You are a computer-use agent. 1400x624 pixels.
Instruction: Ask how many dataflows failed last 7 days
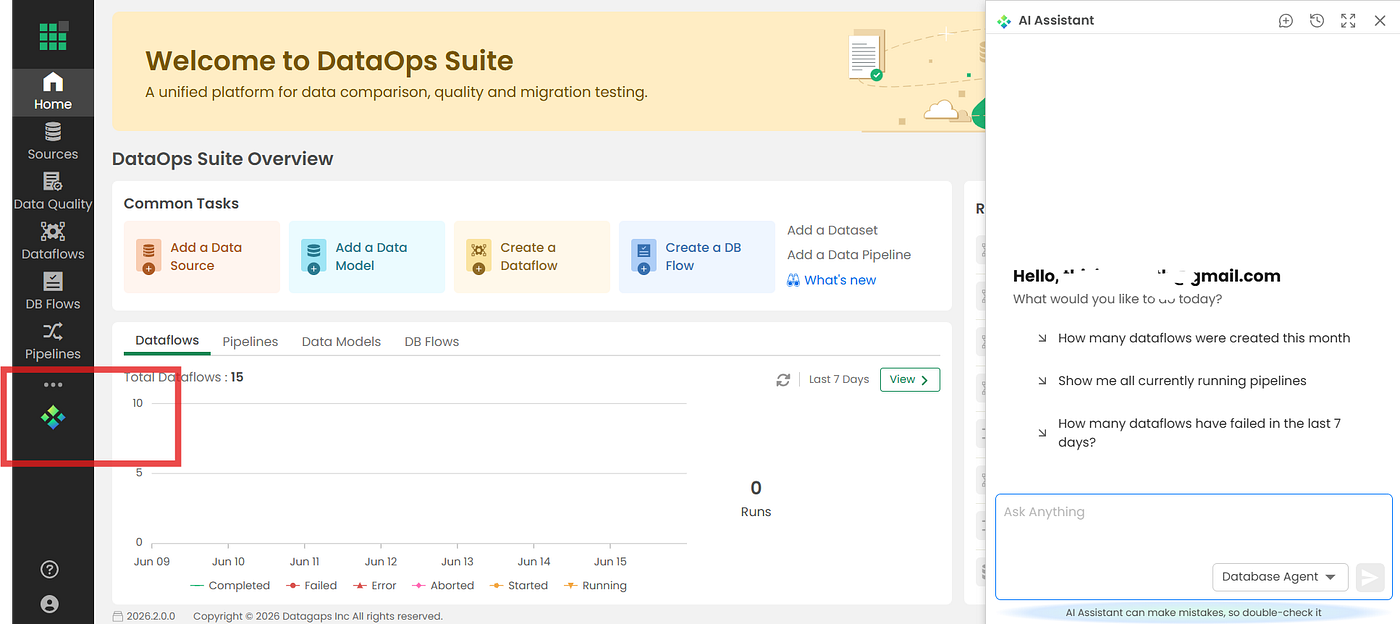[1192, 433]
